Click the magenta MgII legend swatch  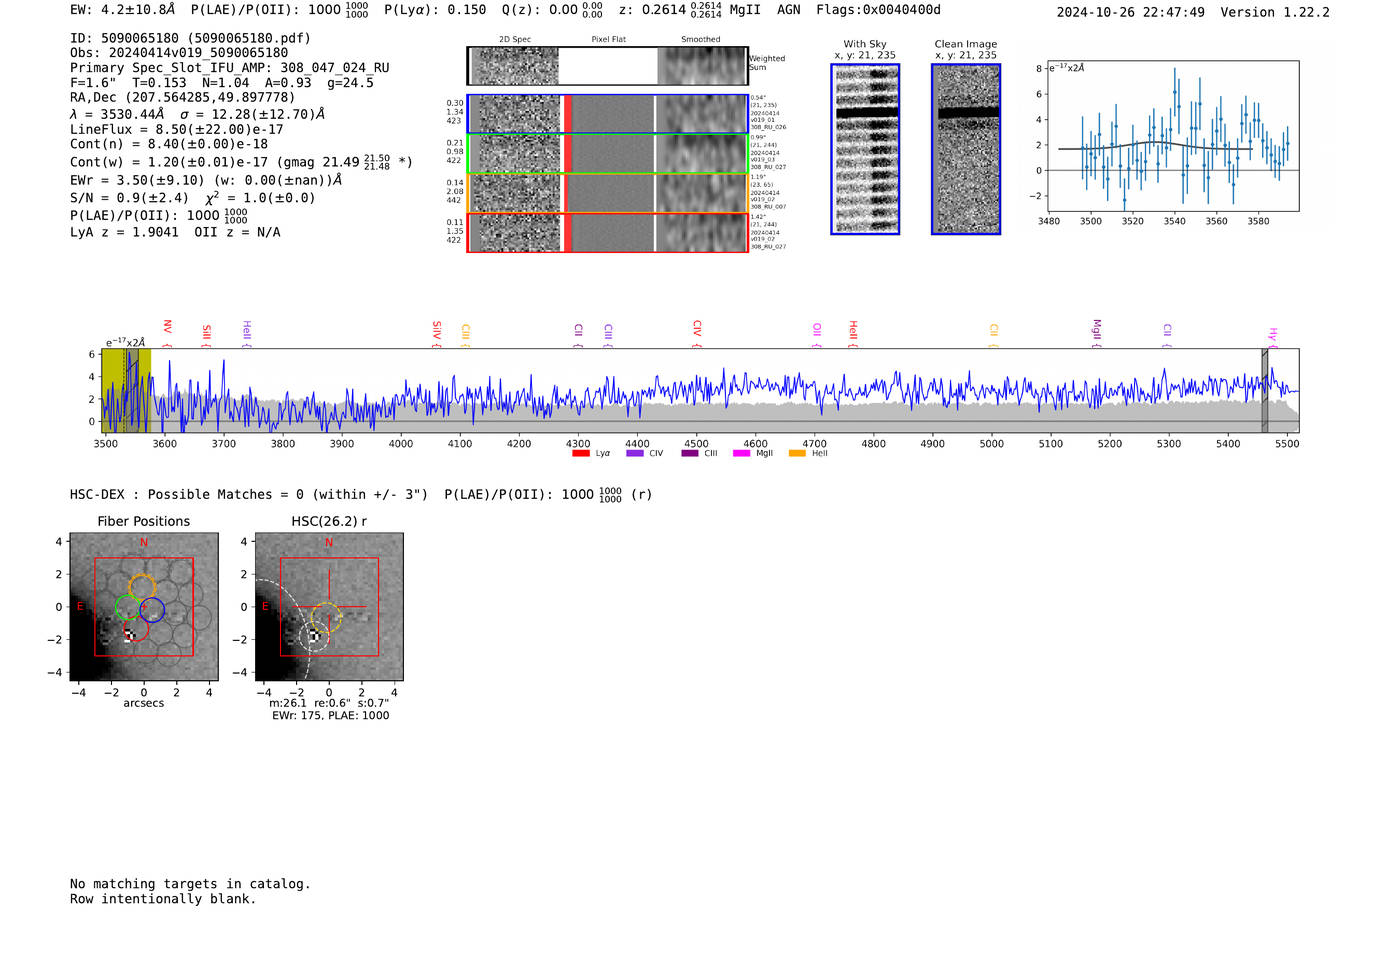click(x=741, y=454)
